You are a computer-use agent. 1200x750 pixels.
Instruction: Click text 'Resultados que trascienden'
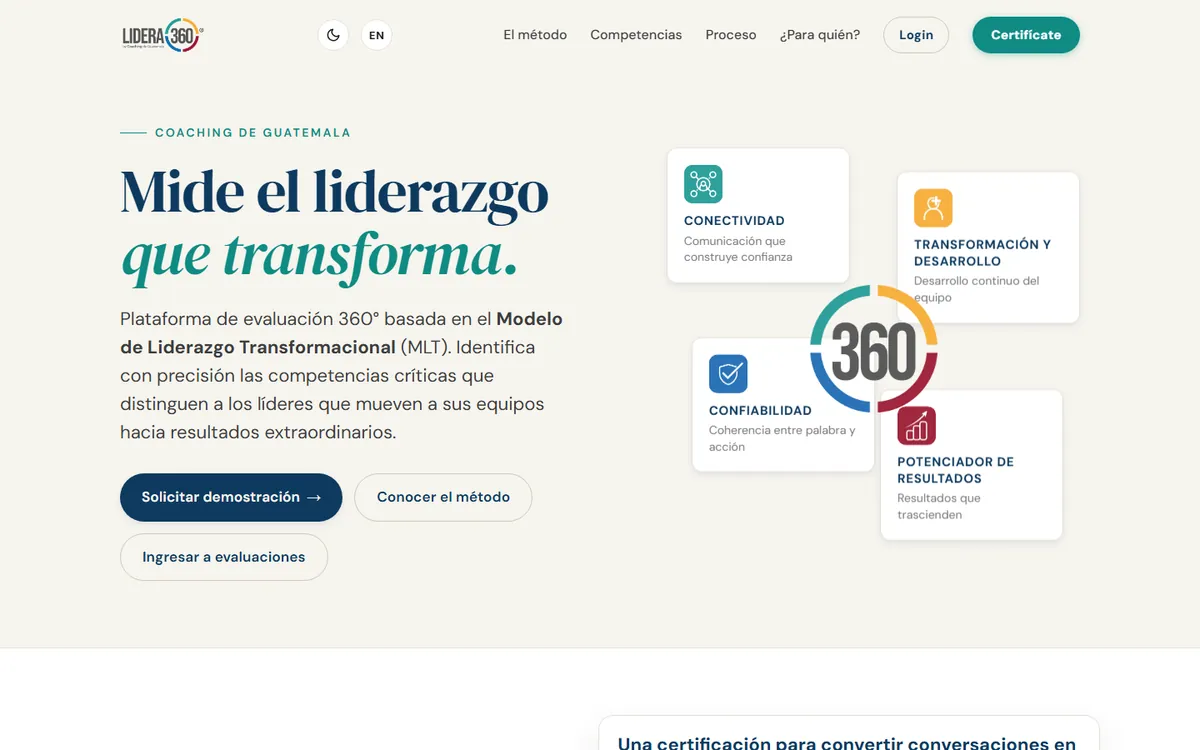coord(939,506)
